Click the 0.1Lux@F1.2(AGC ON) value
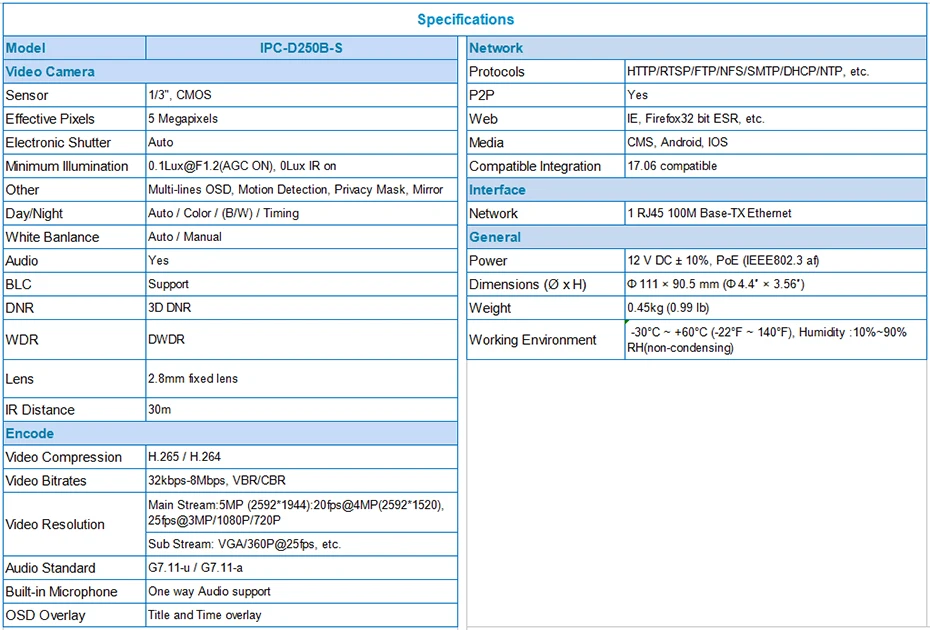Screen dimensions: 930x630 [x=242, y=166]
